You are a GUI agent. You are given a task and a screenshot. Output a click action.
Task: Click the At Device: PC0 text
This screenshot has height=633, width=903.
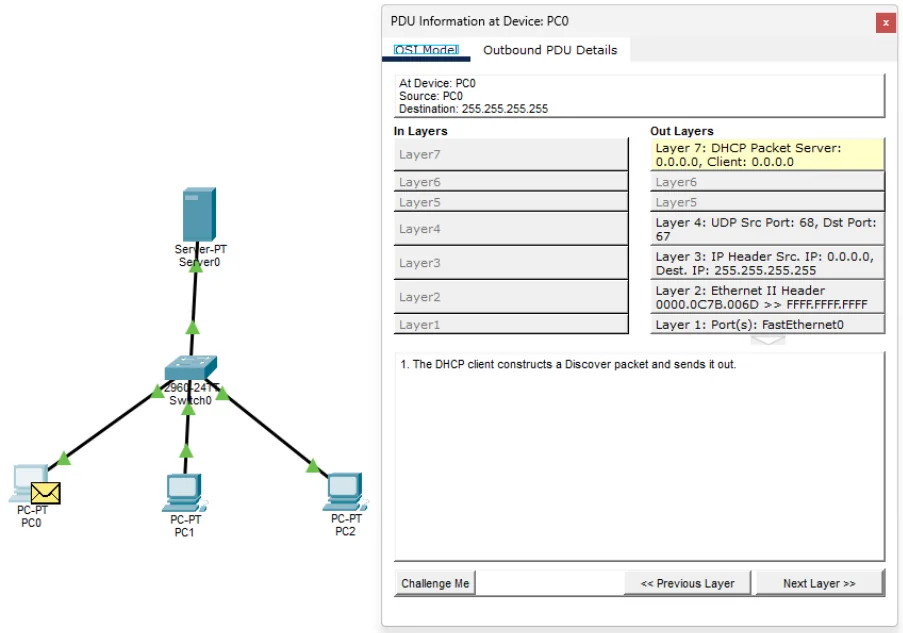pos(437,83)
